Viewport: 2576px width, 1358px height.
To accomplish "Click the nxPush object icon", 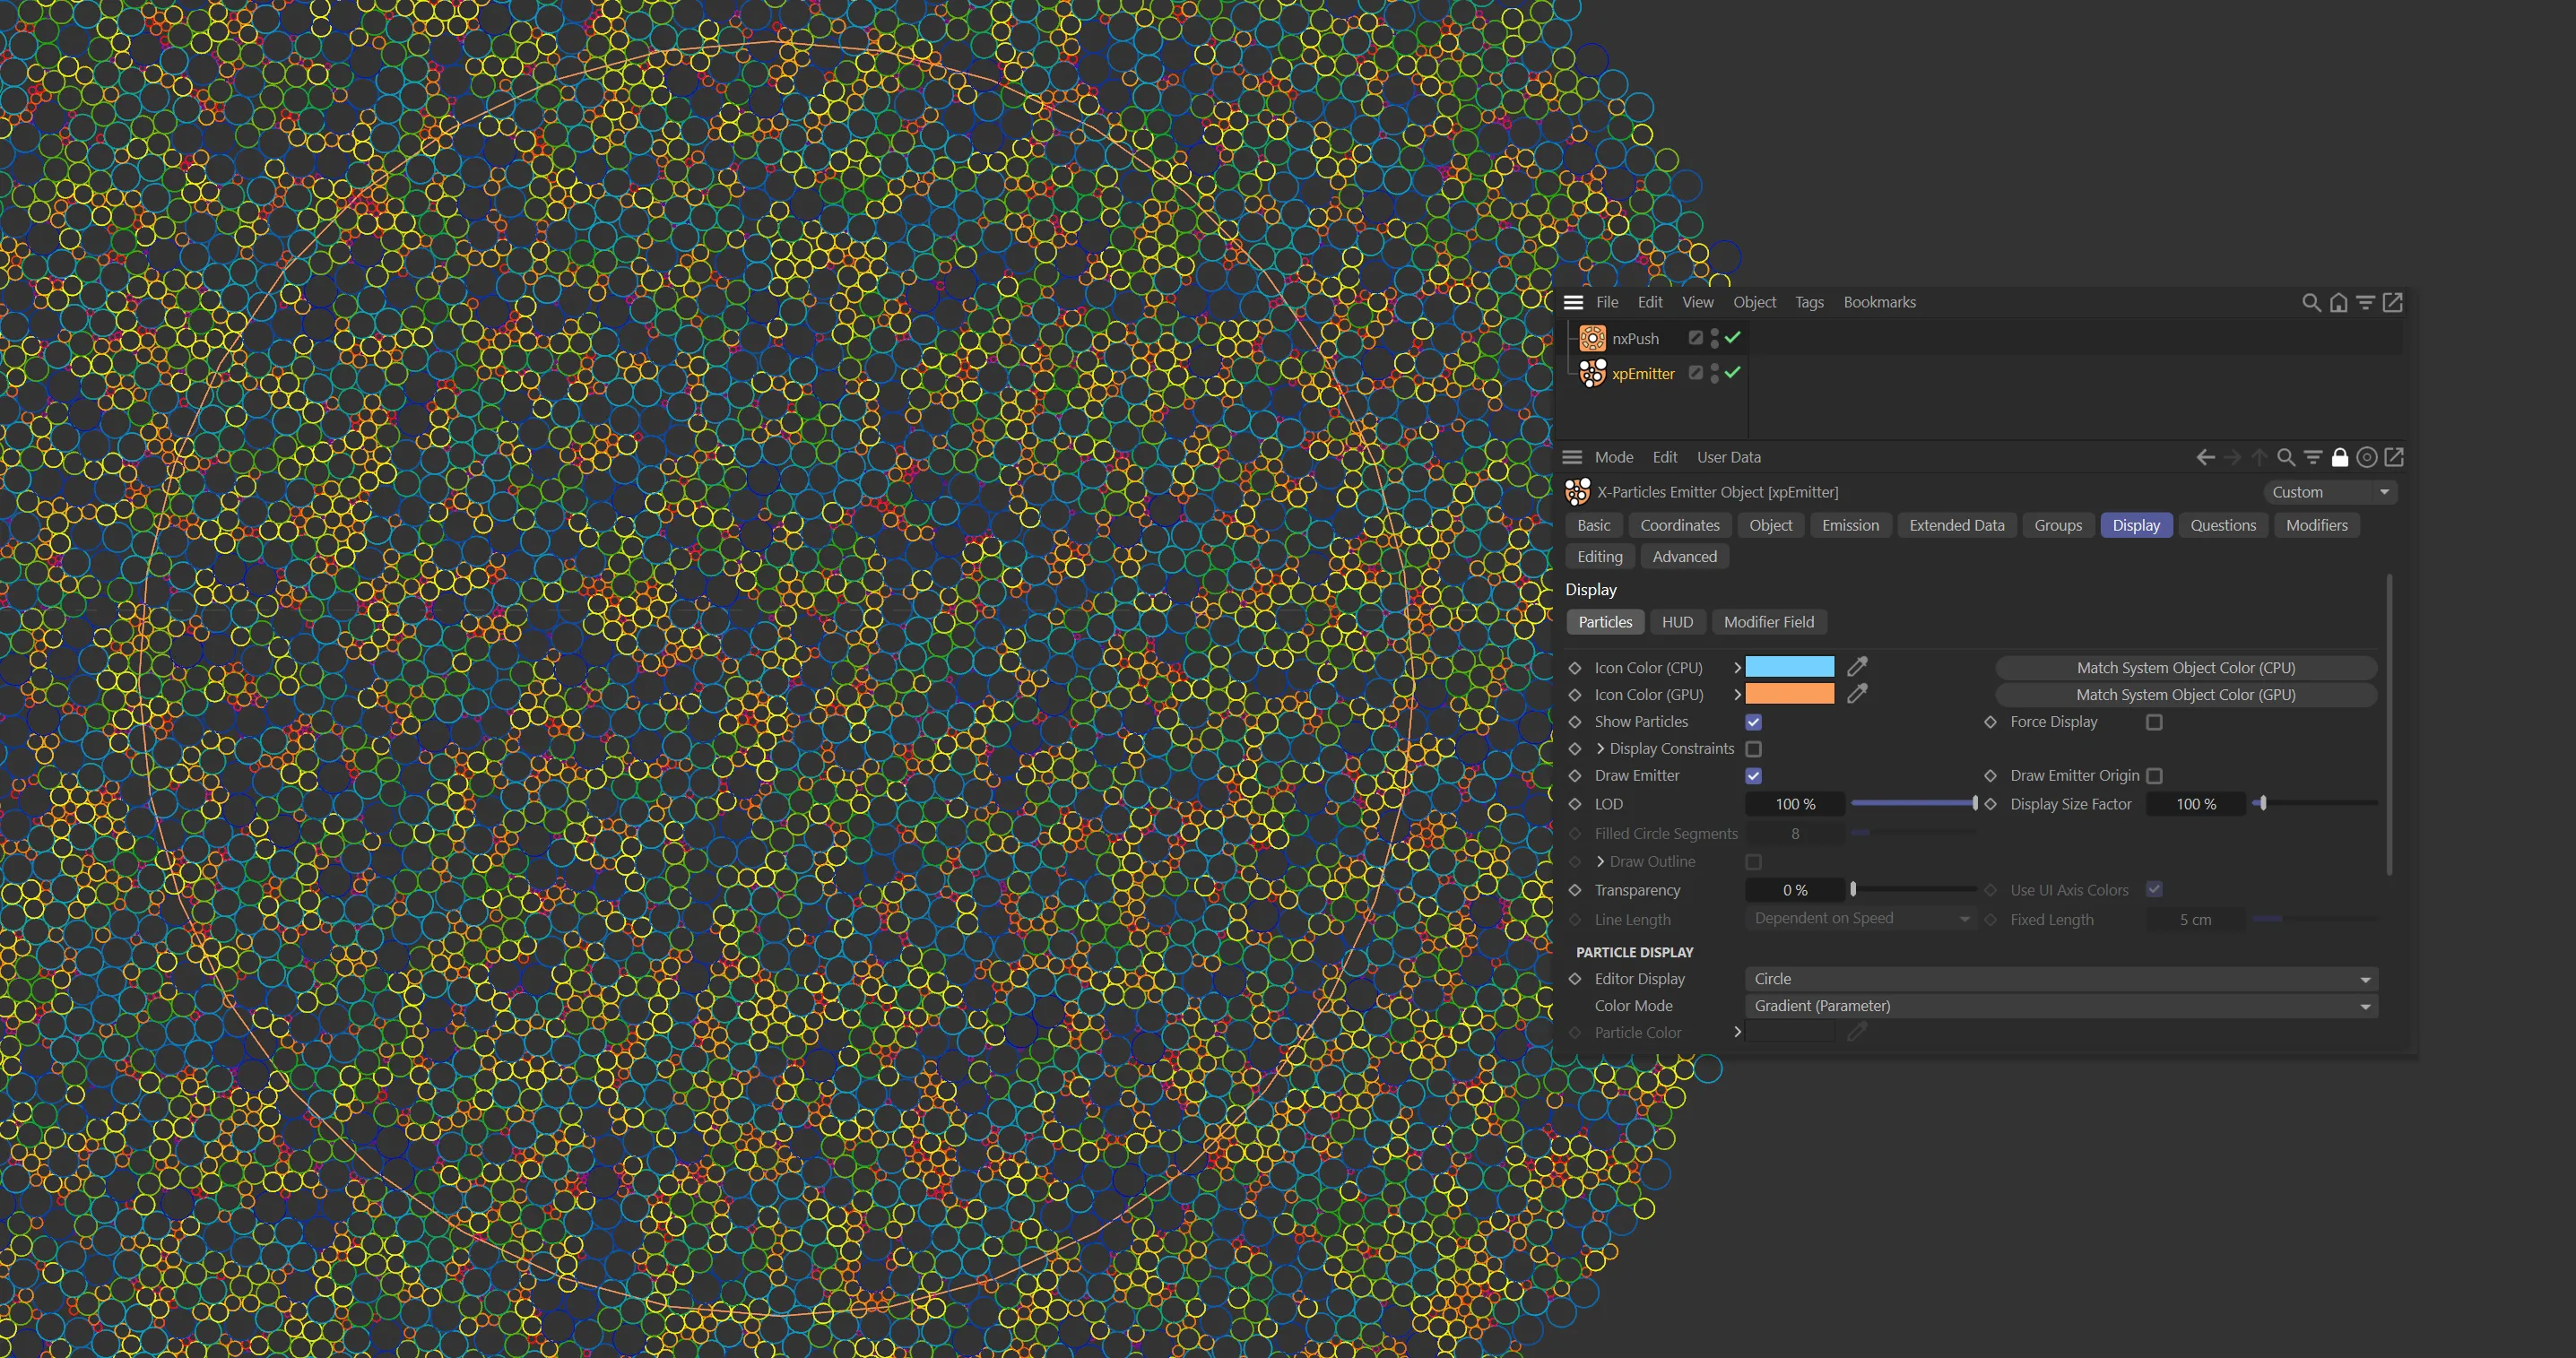I will click(1592, 338).
